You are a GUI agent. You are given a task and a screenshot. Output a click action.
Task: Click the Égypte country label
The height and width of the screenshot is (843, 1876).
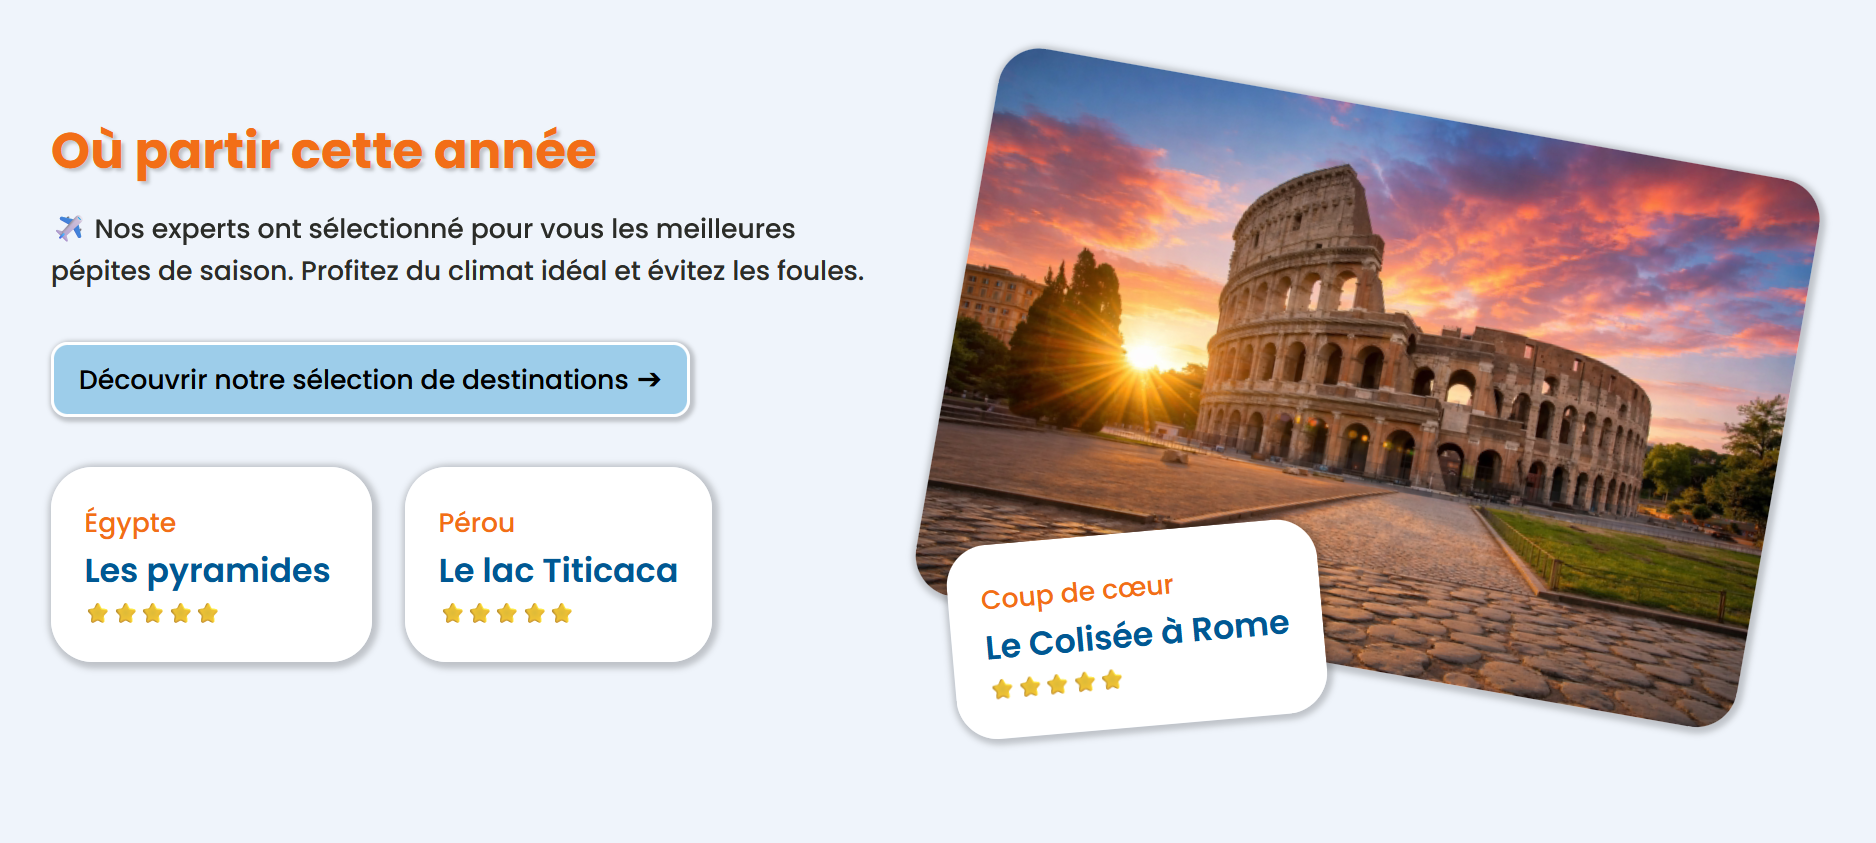130,523
